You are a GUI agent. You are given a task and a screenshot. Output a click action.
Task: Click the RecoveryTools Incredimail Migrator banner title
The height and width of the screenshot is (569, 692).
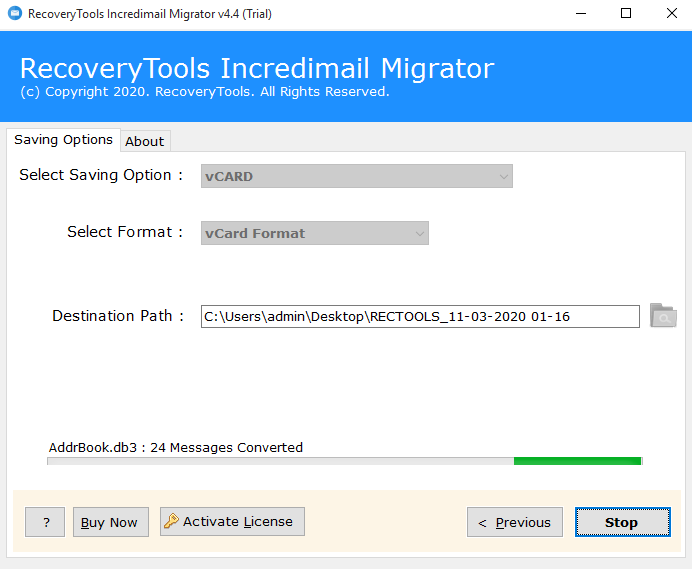[256, 68]
